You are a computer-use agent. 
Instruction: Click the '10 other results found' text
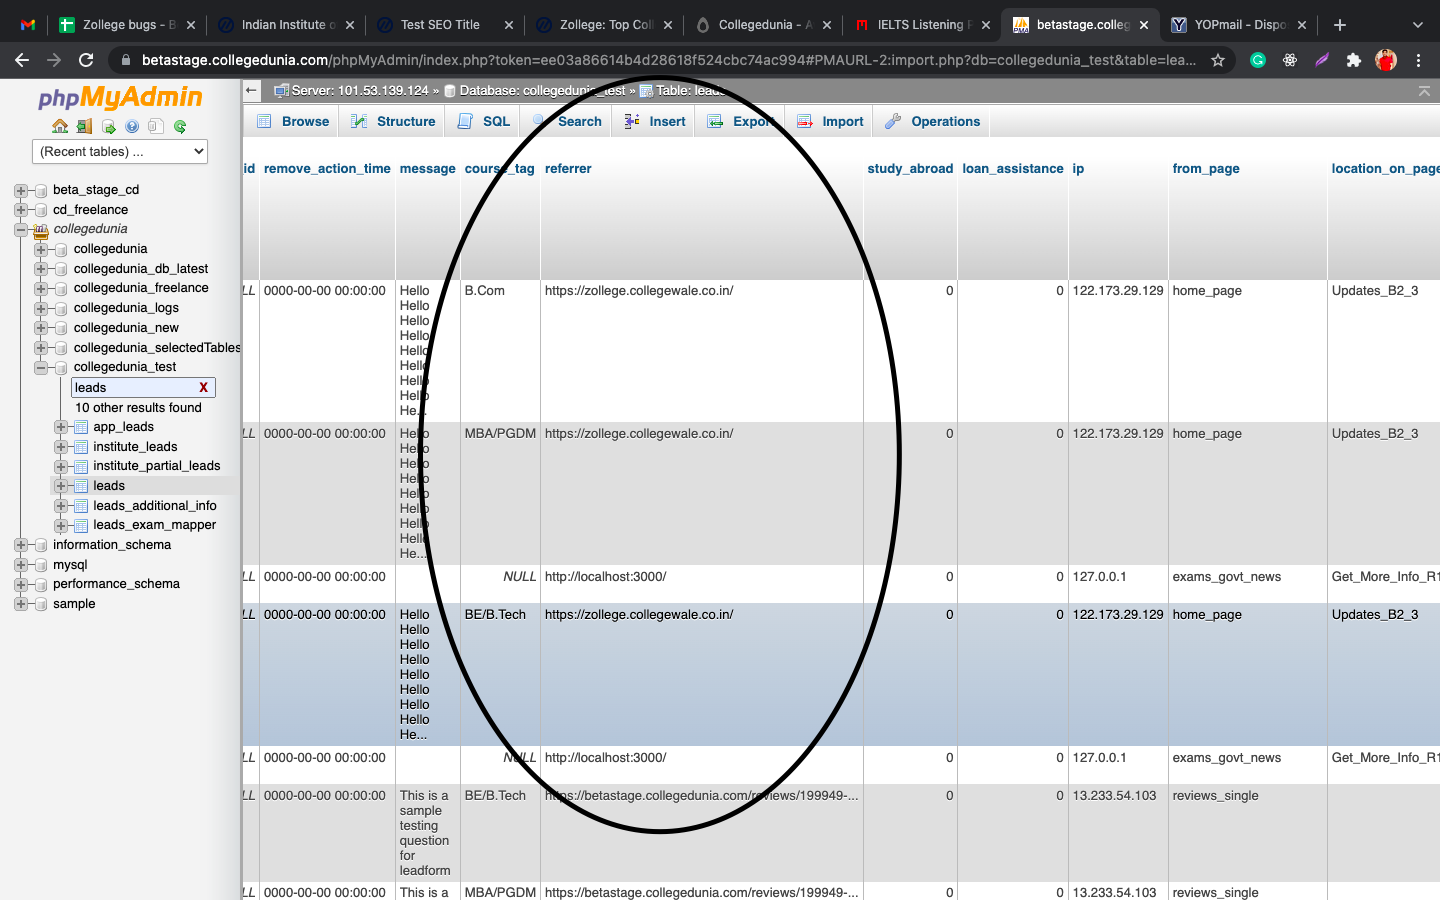click(138, 408)
